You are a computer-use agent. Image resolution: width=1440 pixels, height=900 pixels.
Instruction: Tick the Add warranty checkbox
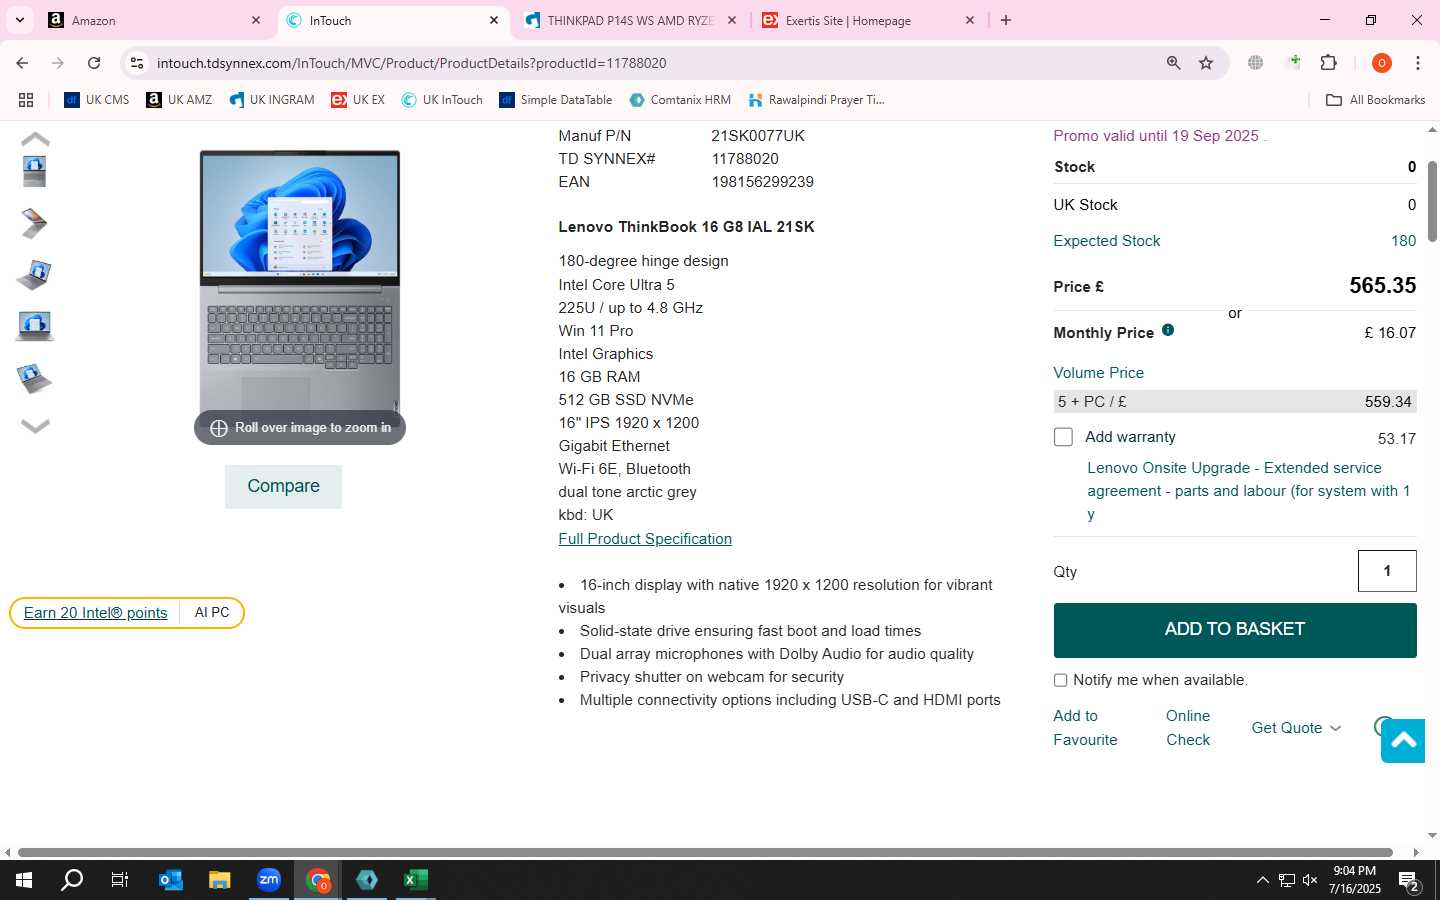[1063, 437]
